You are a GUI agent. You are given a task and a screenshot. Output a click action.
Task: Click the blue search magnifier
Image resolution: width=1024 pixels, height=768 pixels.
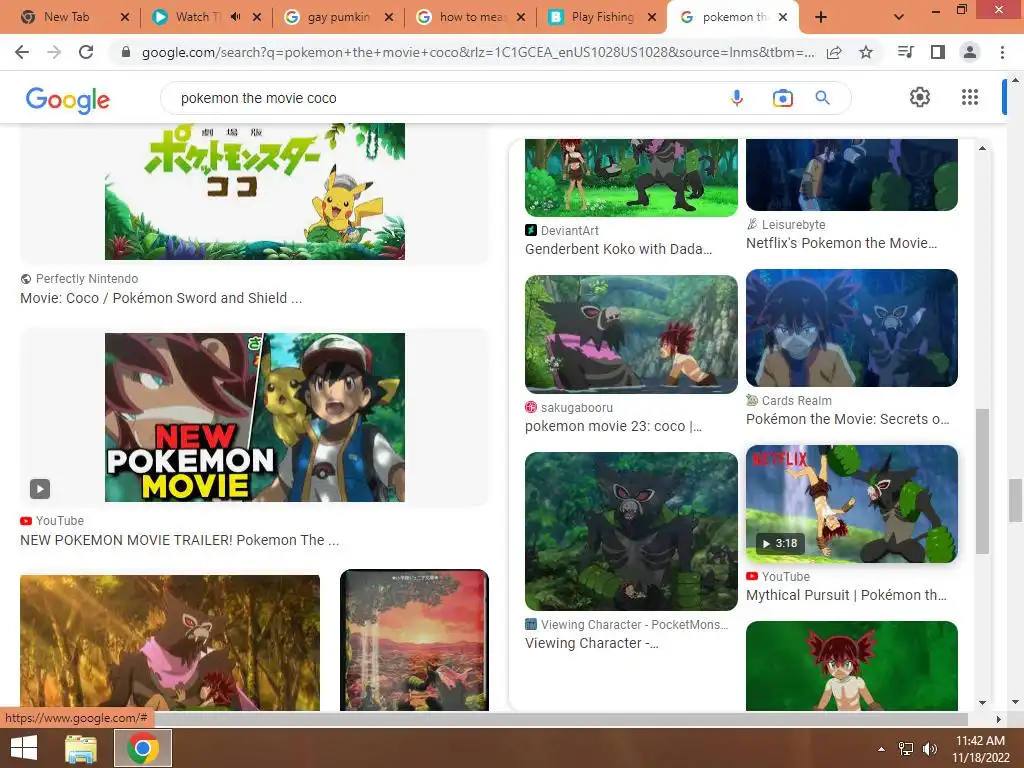[x=822, y=98]
